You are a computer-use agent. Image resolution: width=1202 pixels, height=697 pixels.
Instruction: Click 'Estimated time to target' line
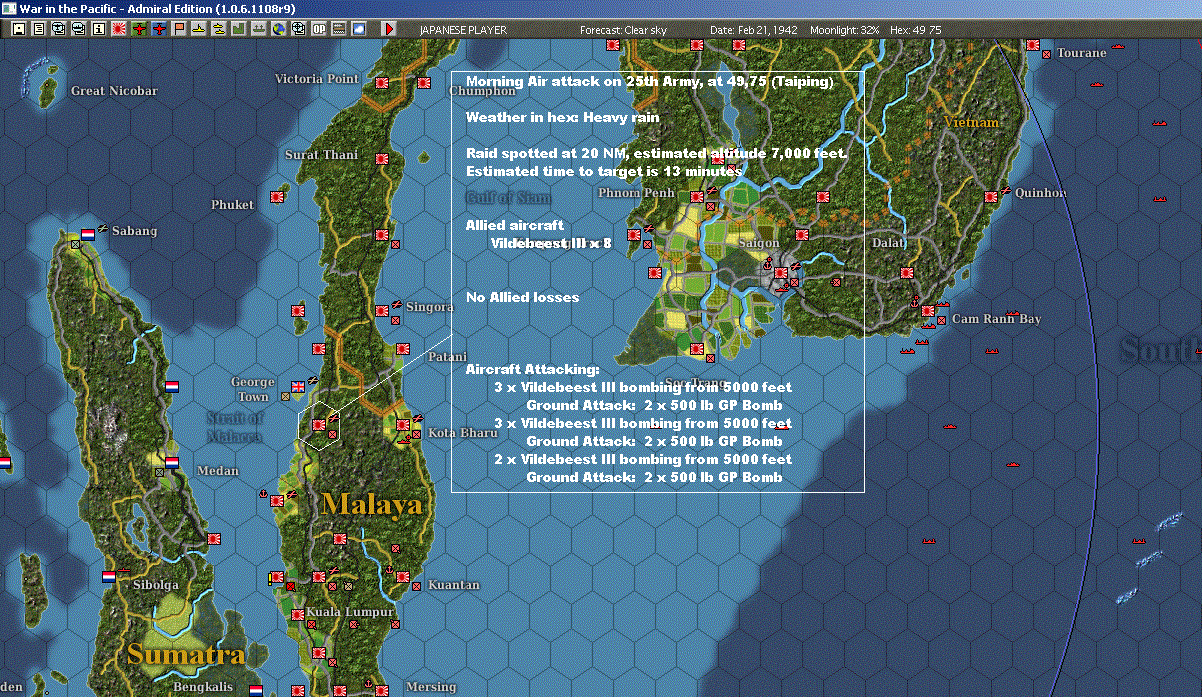(604, 171)
